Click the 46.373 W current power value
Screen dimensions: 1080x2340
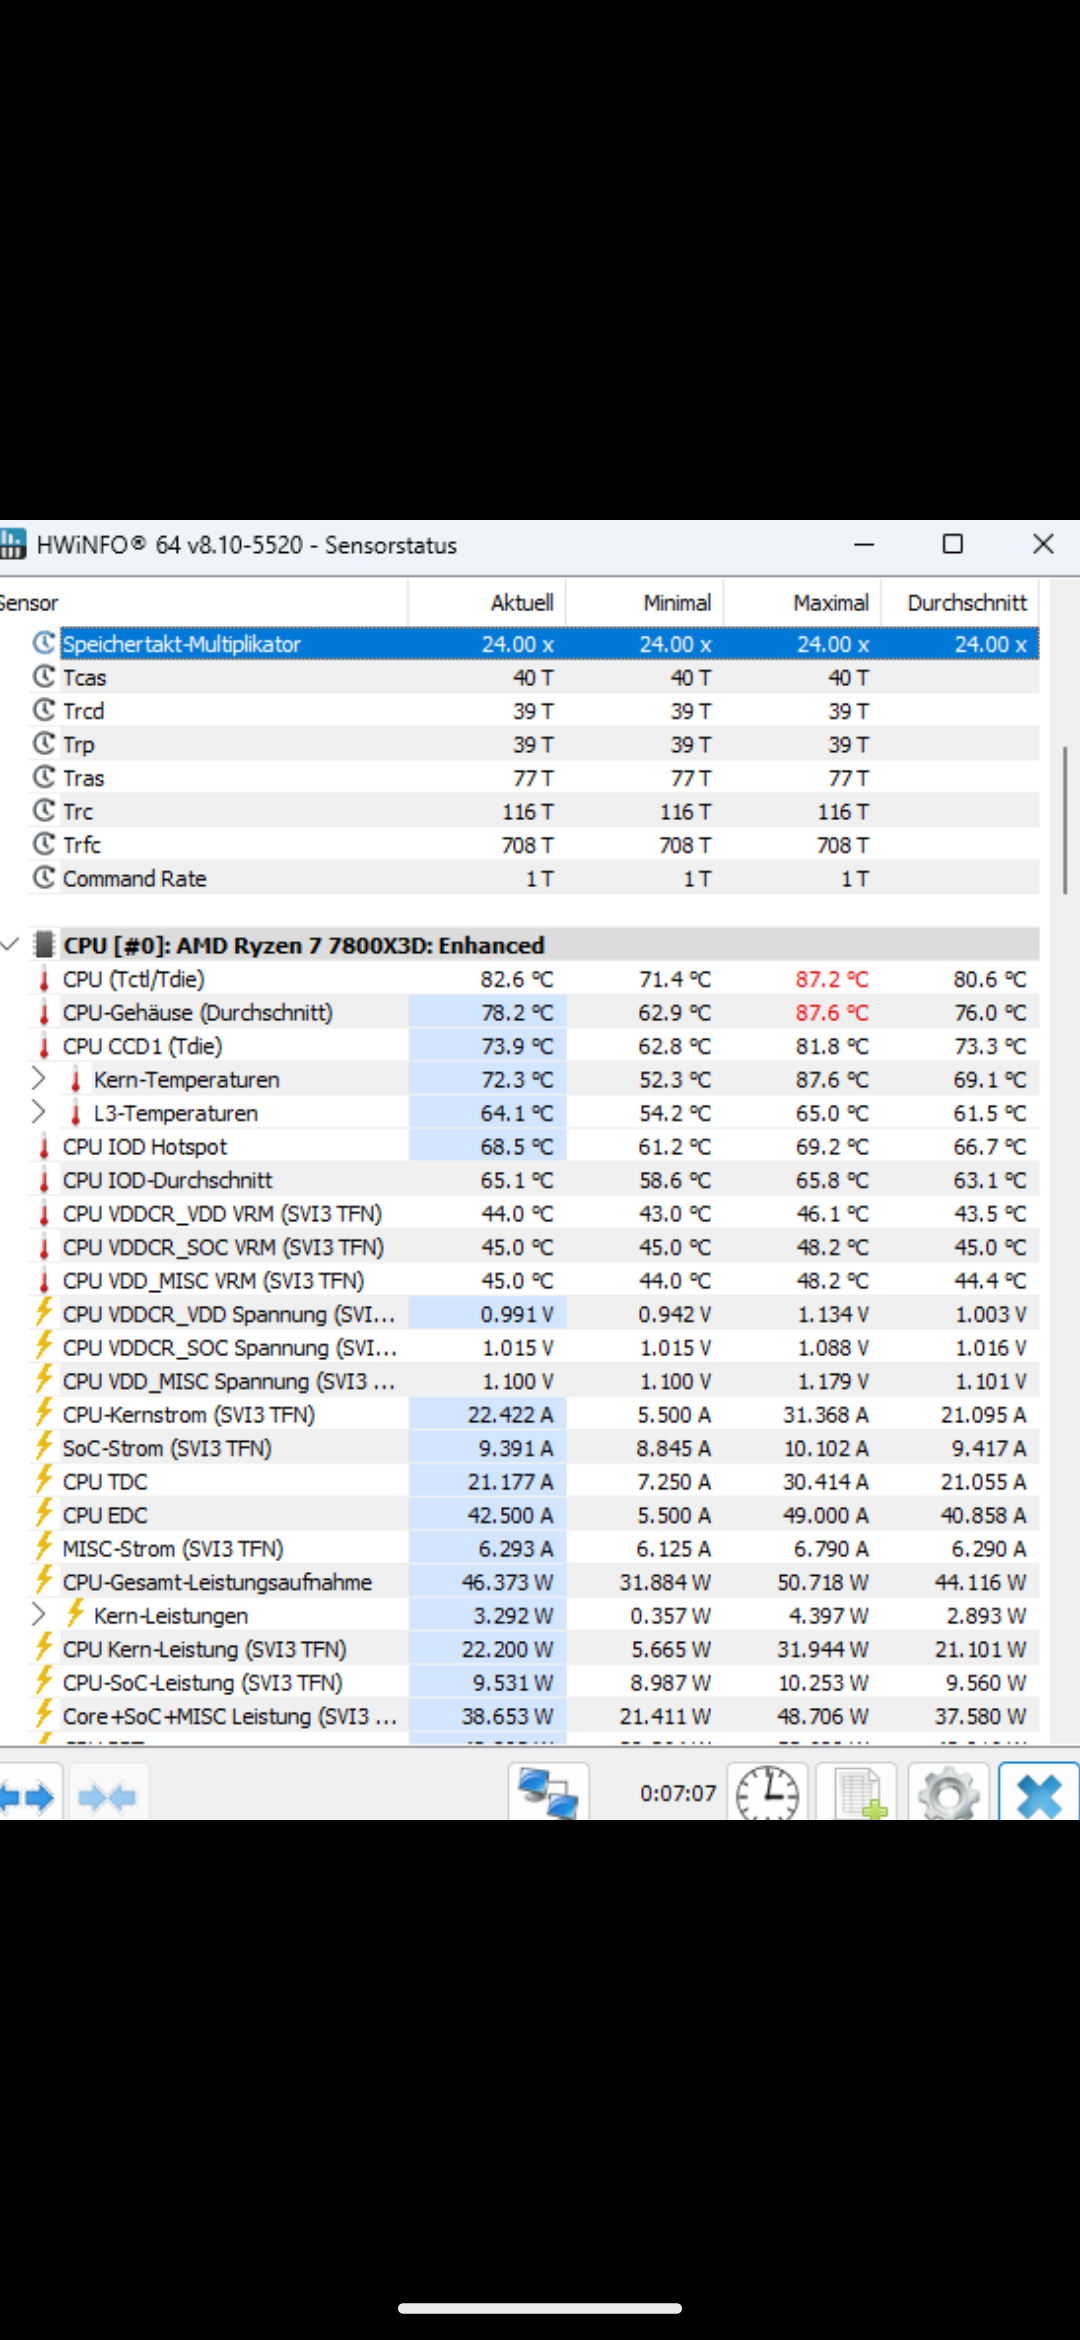[507, 1581]
